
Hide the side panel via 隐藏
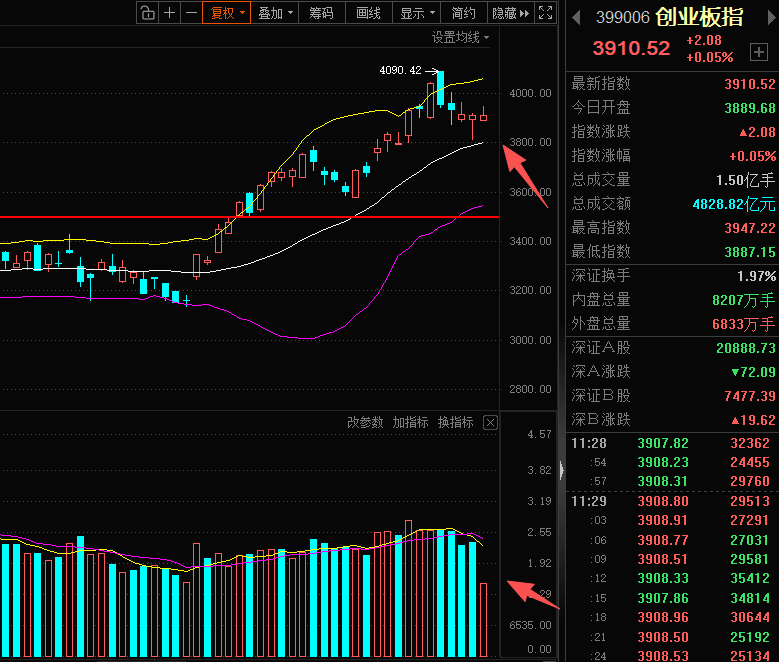(x=511, y=13)
